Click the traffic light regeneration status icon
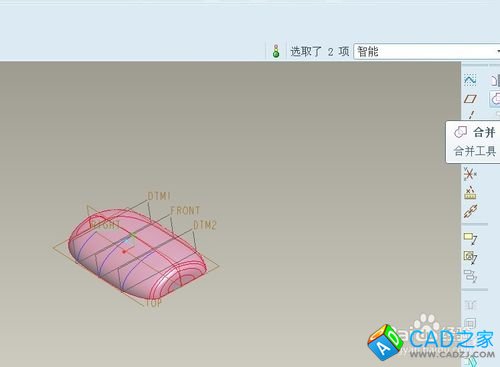The width and height of the screenshot is (500, 367). pyautogui.click(x=276, y=51)
